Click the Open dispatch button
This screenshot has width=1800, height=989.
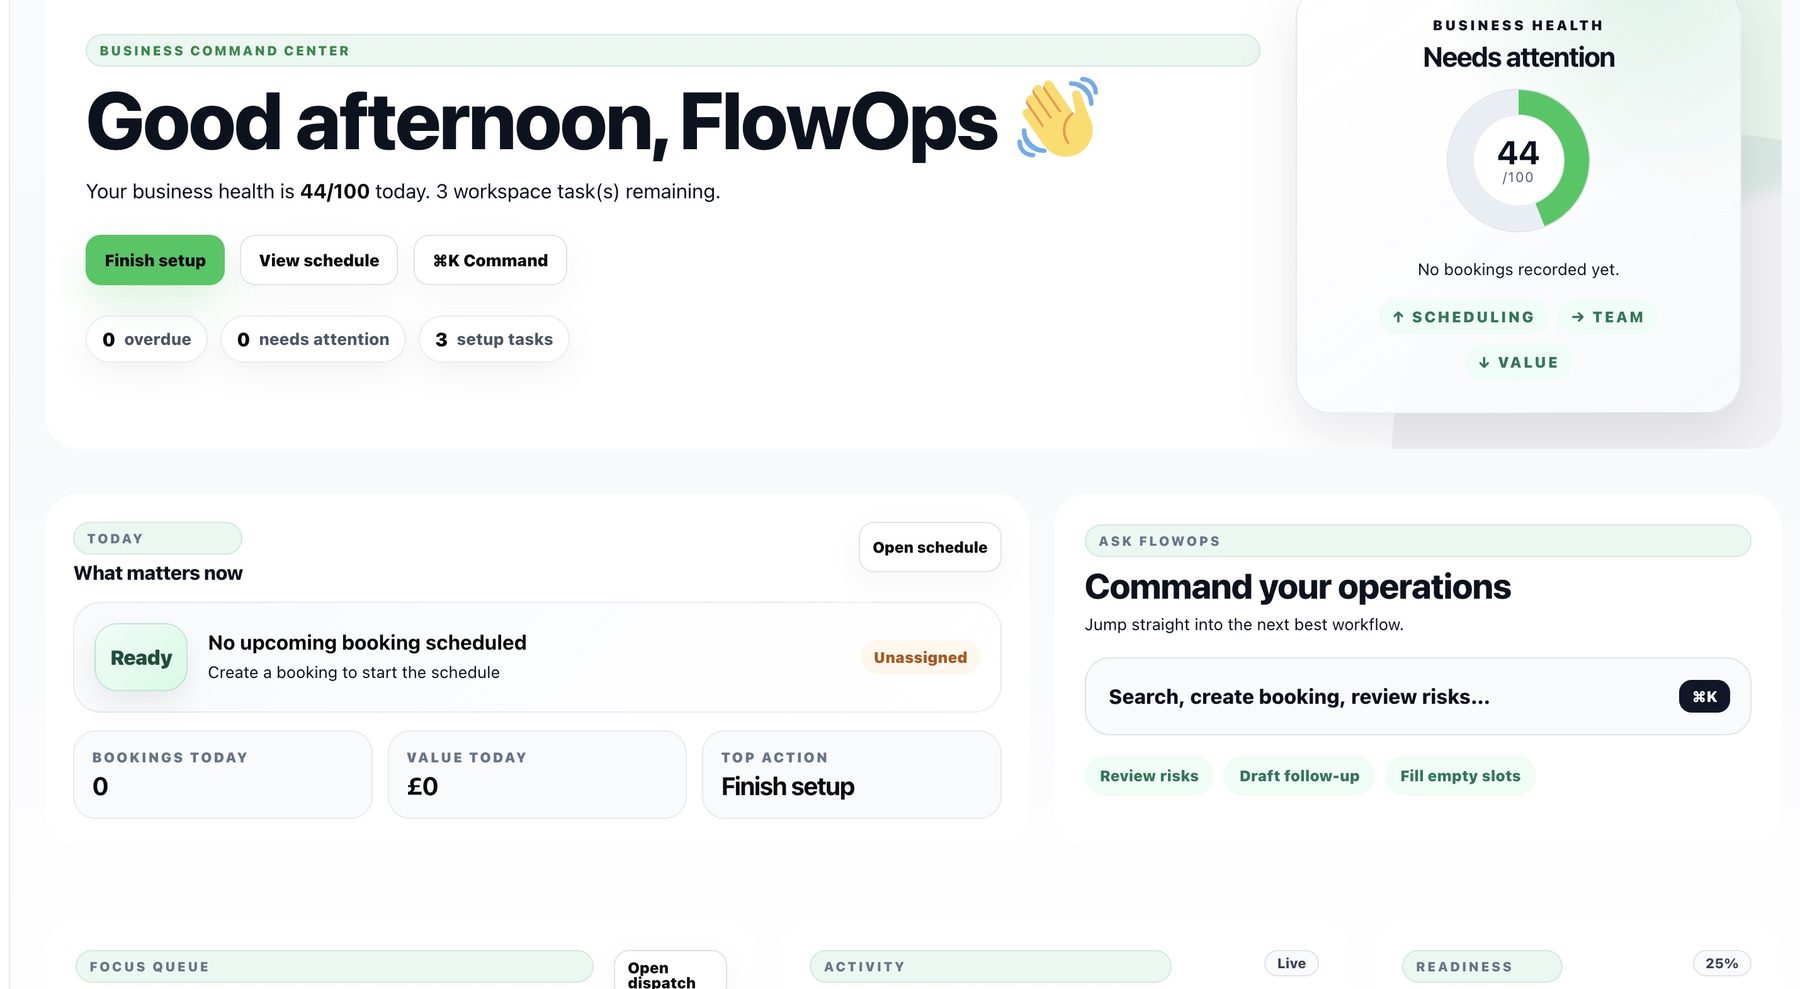pyautogui.click(x=670, y=972)
